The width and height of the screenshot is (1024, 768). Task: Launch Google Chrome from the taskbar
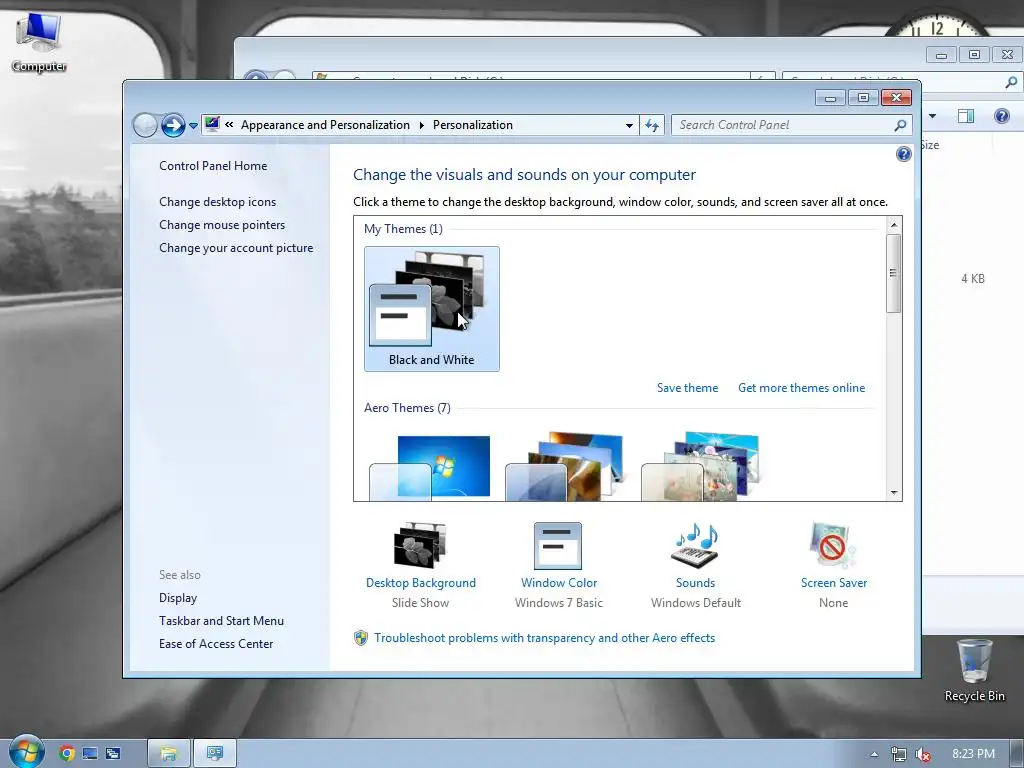point(66,754)
